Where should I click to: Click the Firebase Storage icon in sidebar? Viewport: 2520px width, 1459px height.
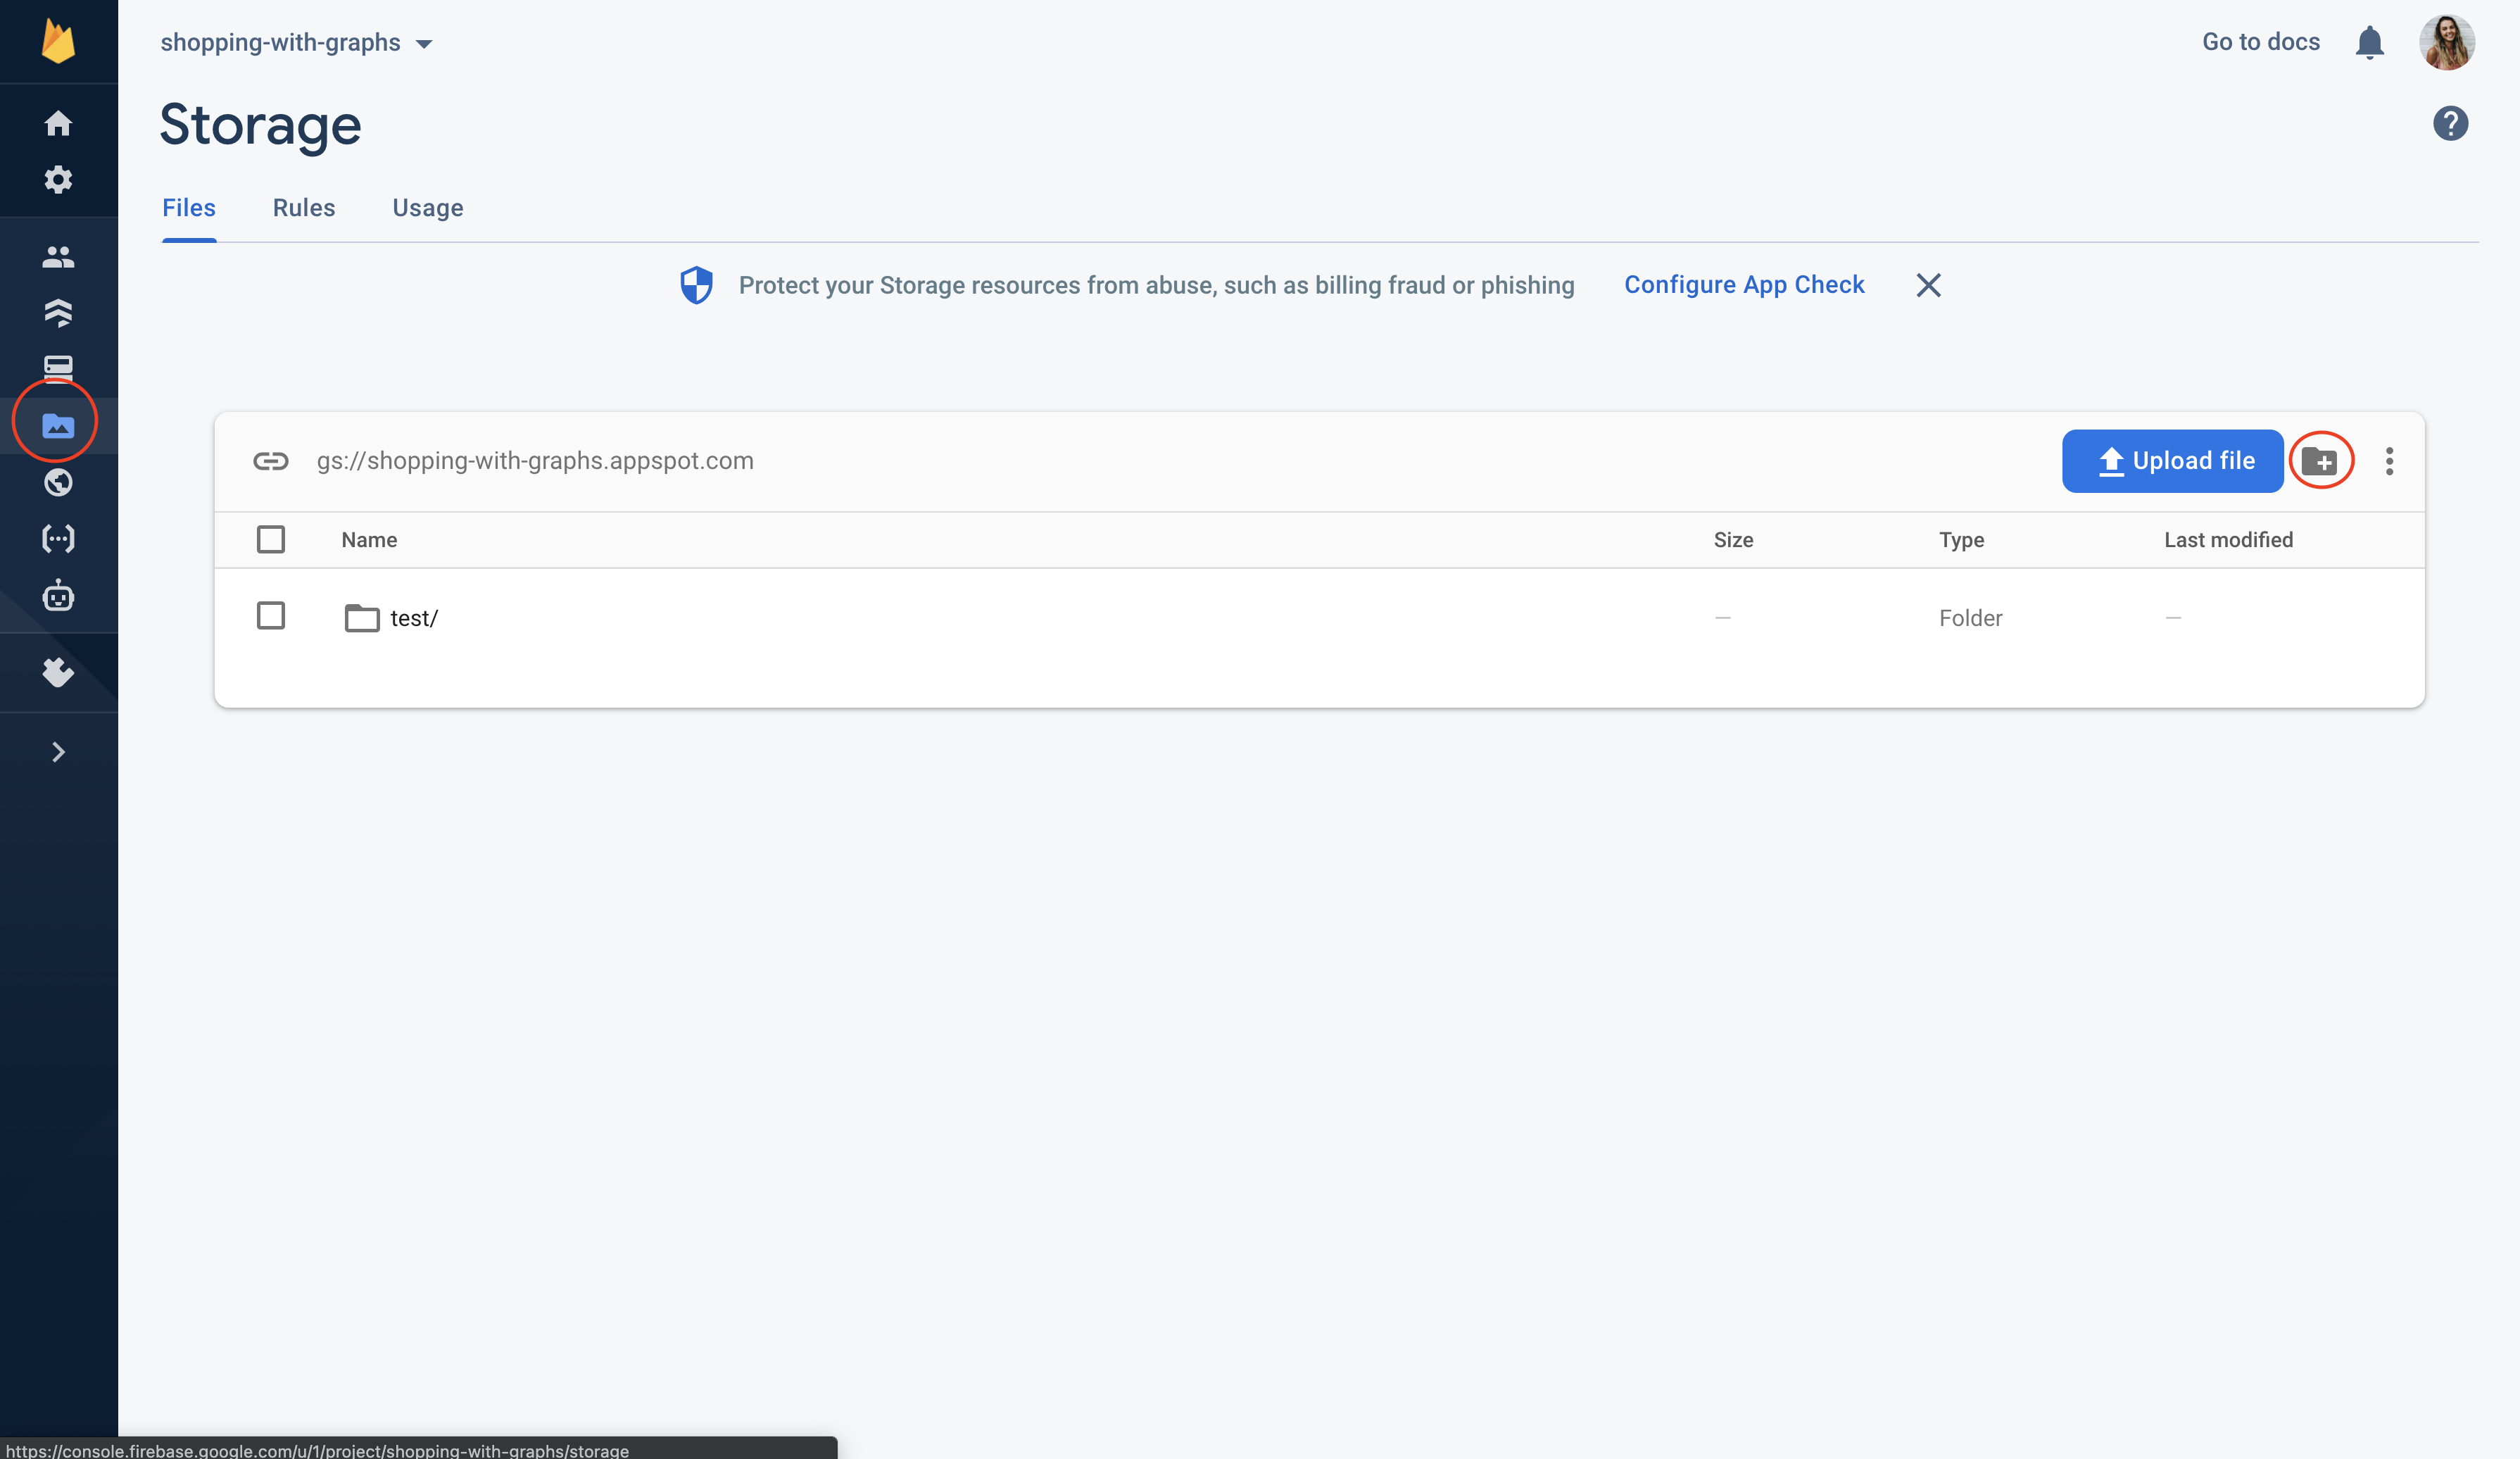tap(57, 425)
